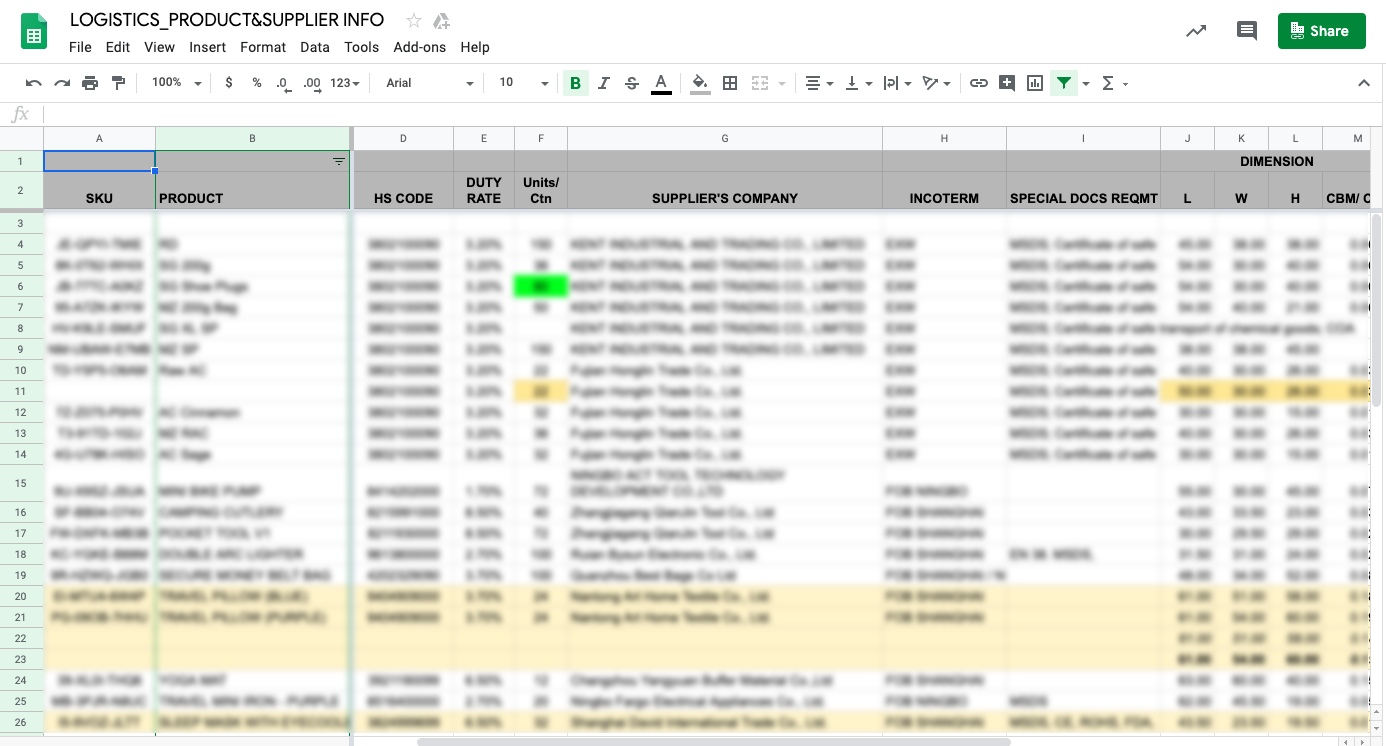Viewport: 1386px width, 746px height.
Task: Increase decimal places
Action: point(312,83)
